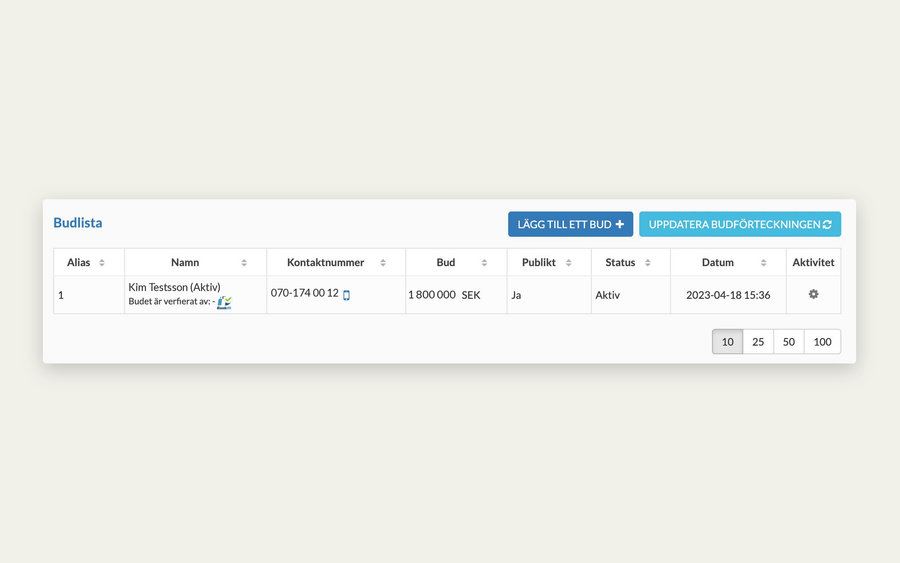This screenshot has width=900, height=563.
Task: Click the BankID verification icon
Action: (224, 302)
